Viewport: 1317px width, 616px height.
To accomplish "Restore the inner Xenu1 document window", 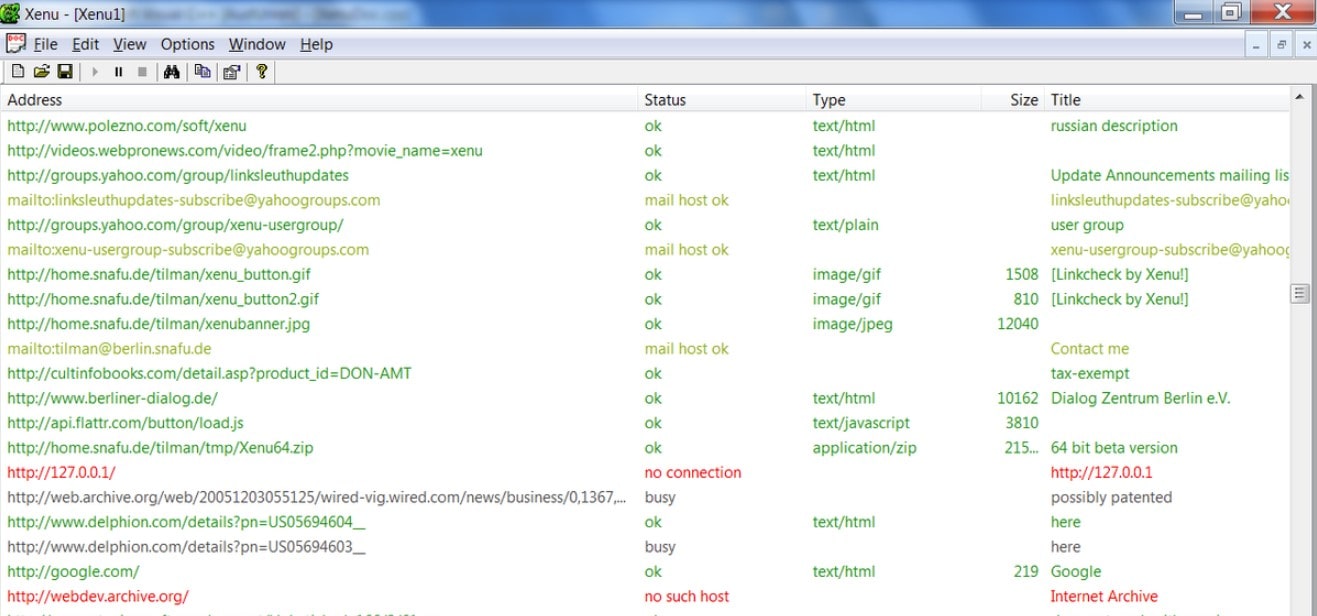I will point(1282,45).
